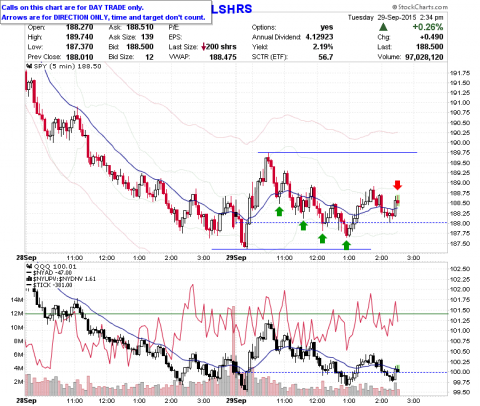Select the SCTR (ETF) value 56.7
The height and width of the screenshot is (406, 480).
click(x=326, y=57)
